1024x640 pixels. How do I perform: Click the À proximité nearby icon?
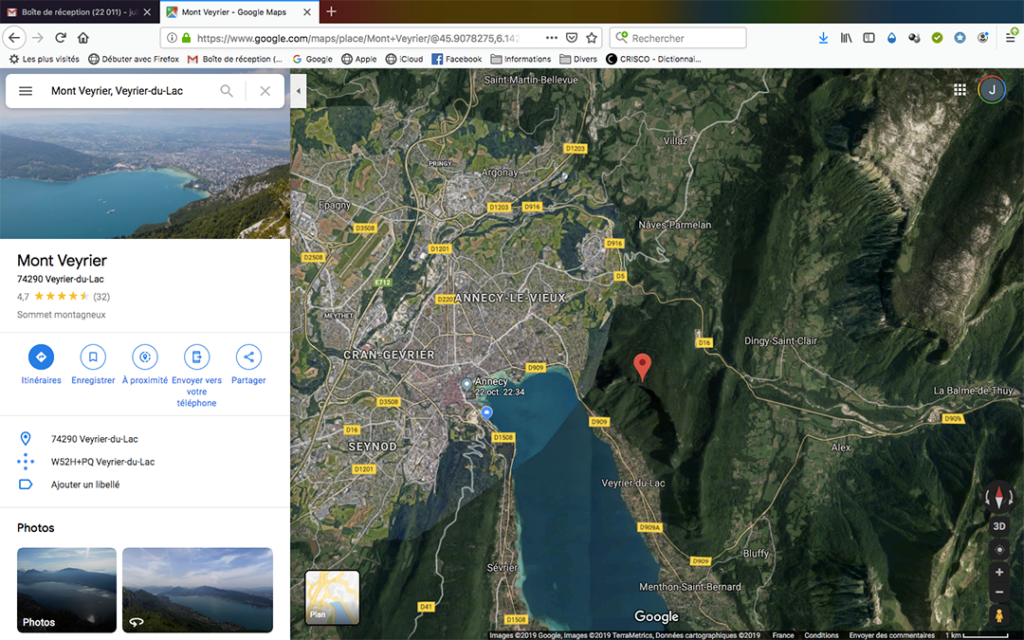145,357
